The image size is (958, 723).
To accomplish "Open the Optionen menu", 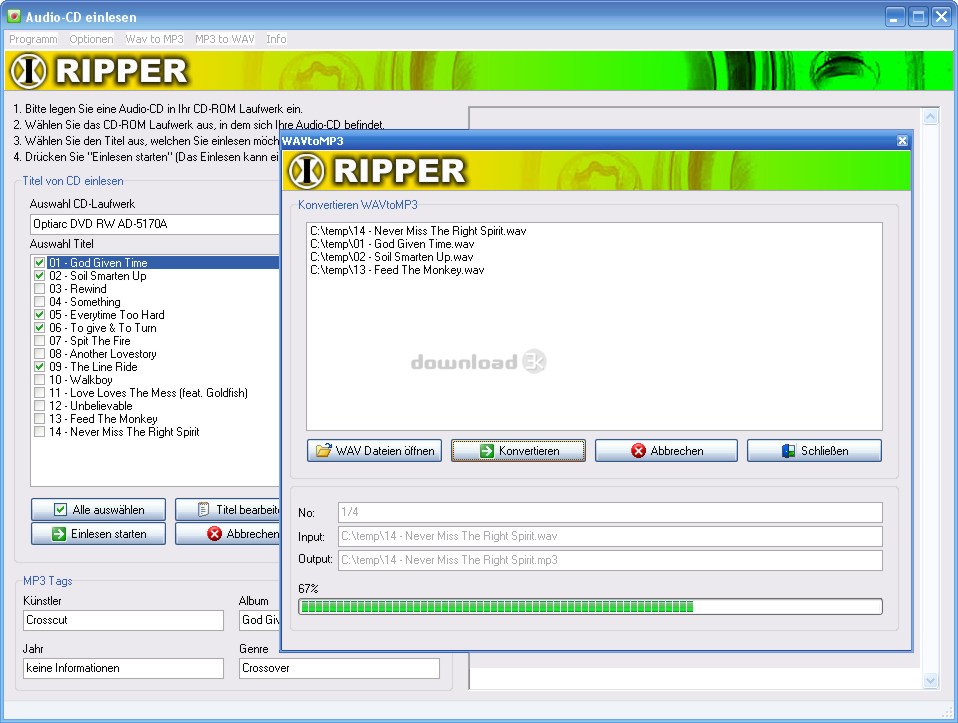I will [x=91, y=39].
